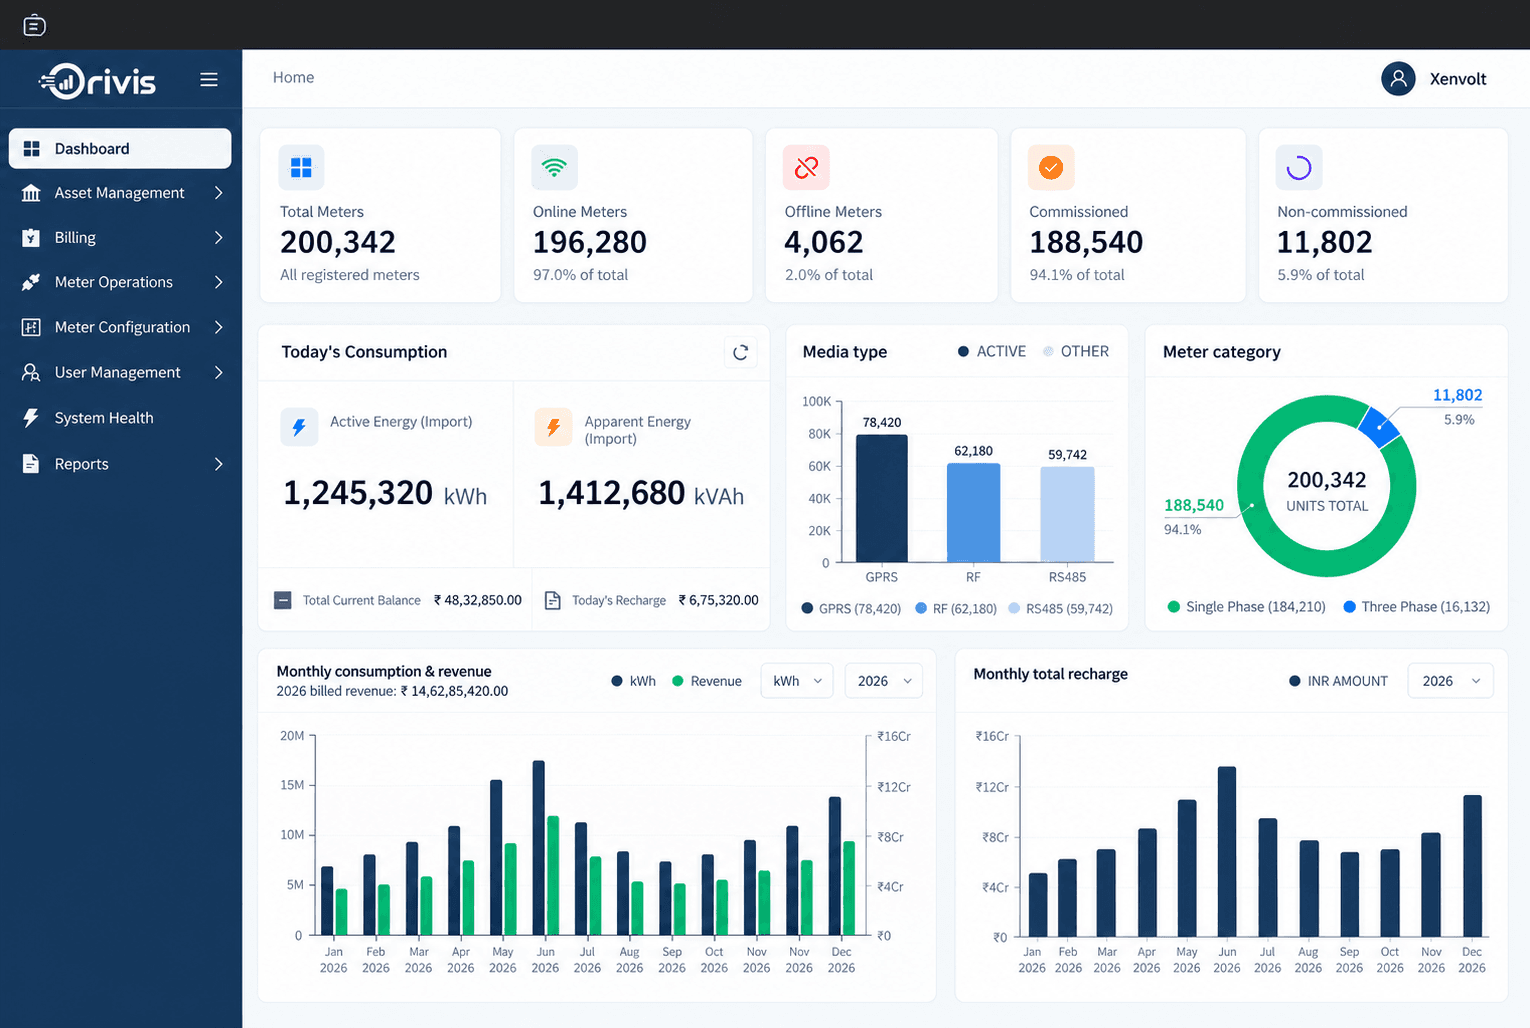Click the Orivis logo in sidebar
The image size is (1530, 1028).
98,80
